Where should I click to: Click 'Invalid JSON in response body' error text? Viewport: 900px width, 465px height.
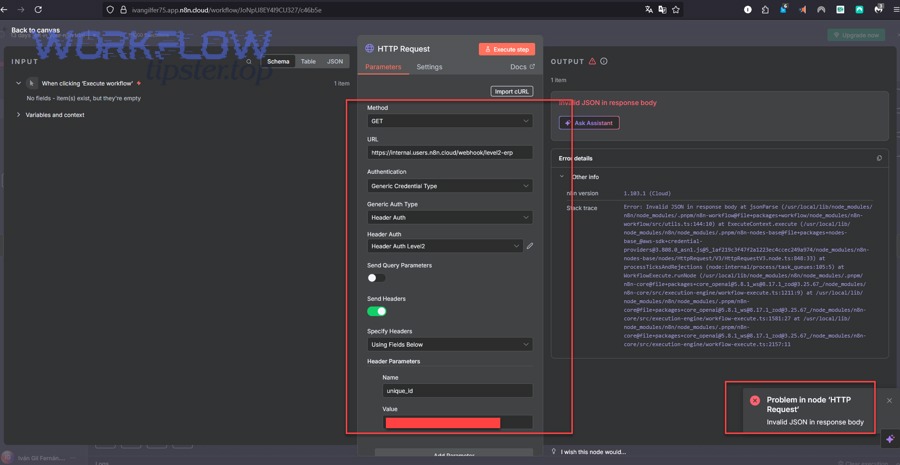(607, 103)
